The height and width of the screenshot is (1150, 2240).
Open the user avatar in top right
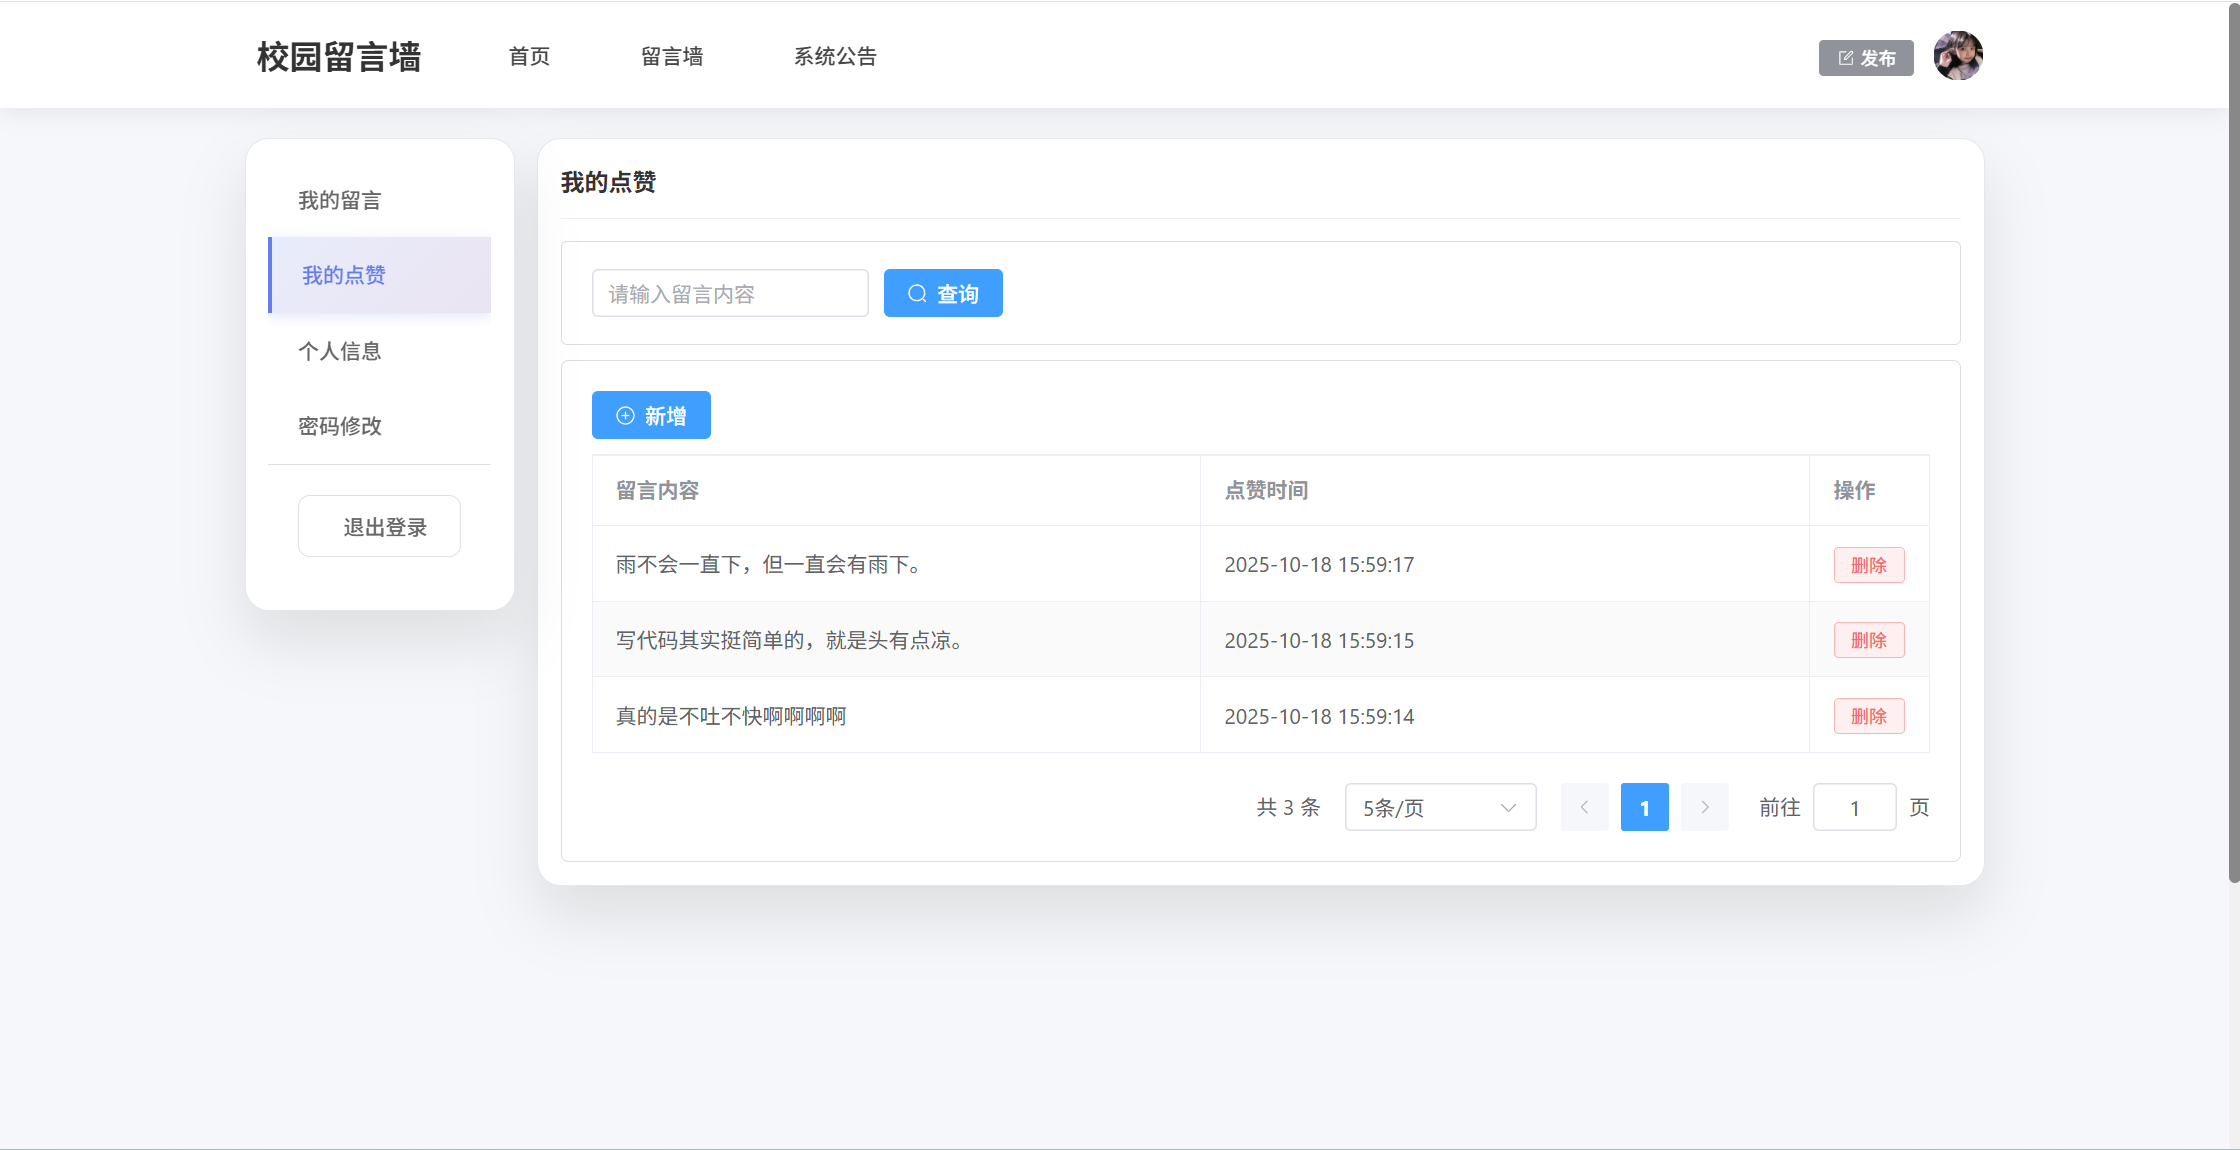click(1957, 56)
